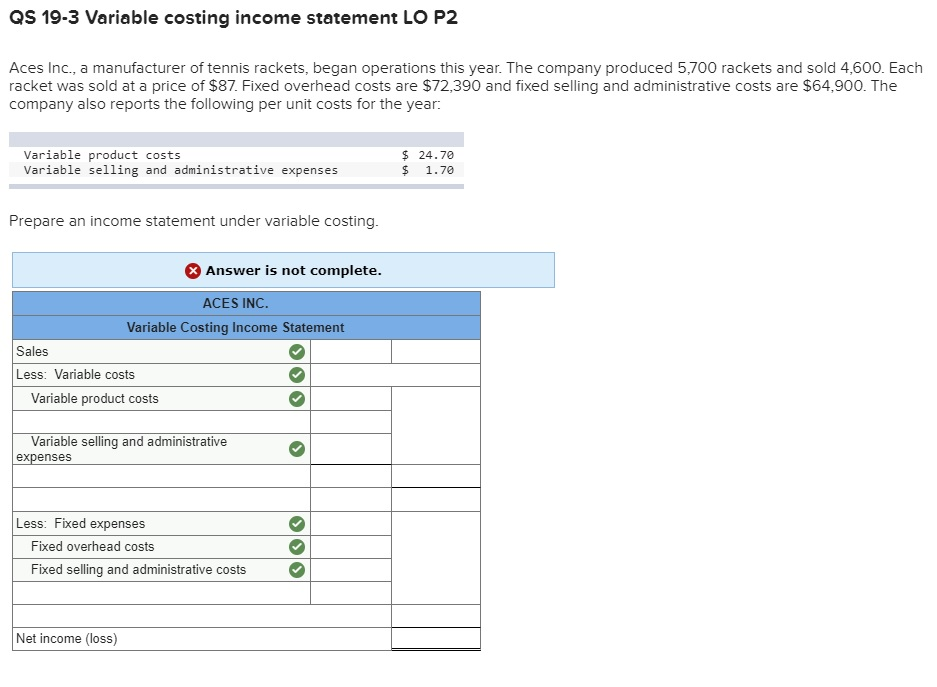Open the Net income (loss) label cell
The height and width of the screenshot is (687, 937).
(150, 638)
